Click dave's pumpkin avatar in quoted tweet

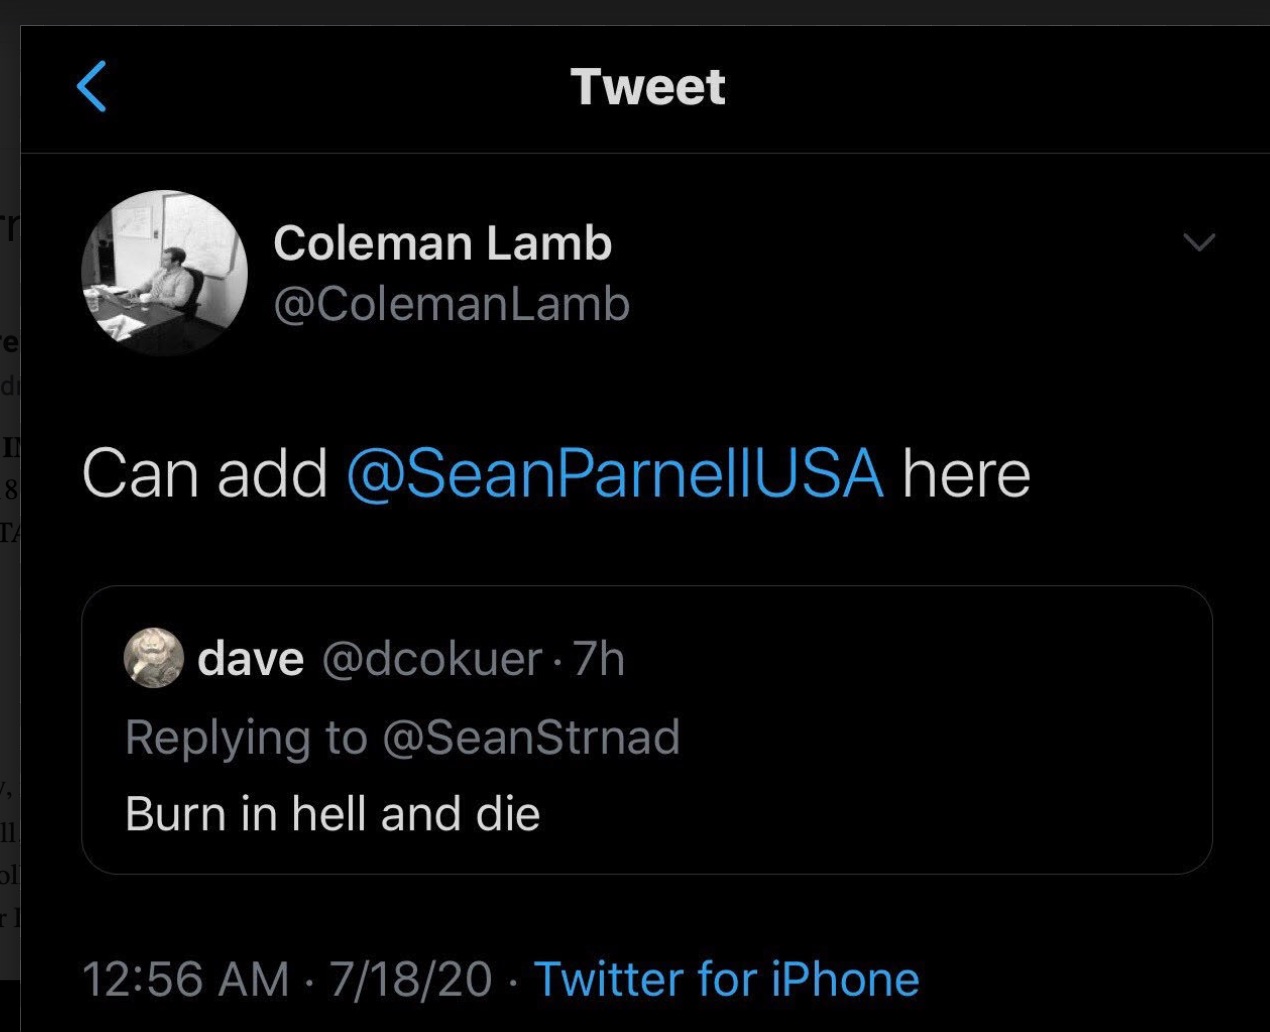click(x=154, y=658)
